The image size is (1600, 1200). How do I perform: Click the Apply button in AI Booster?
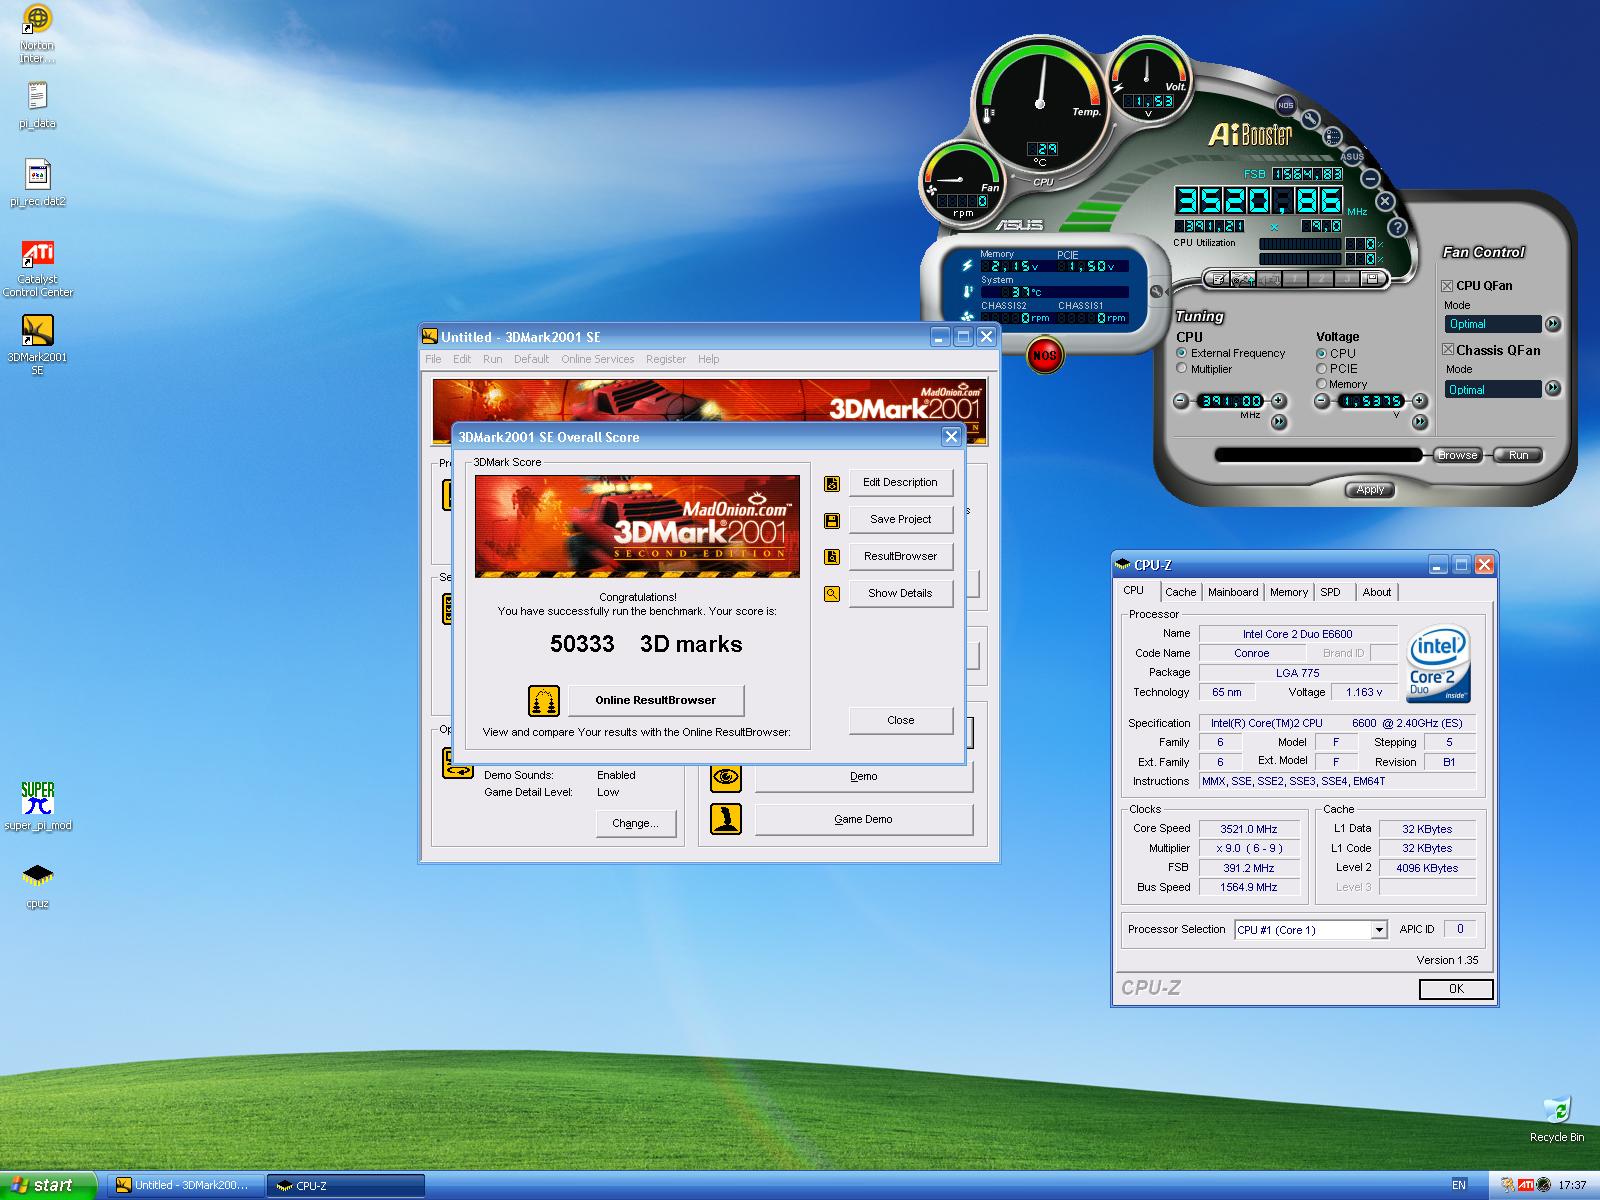tap(1370, 489)
